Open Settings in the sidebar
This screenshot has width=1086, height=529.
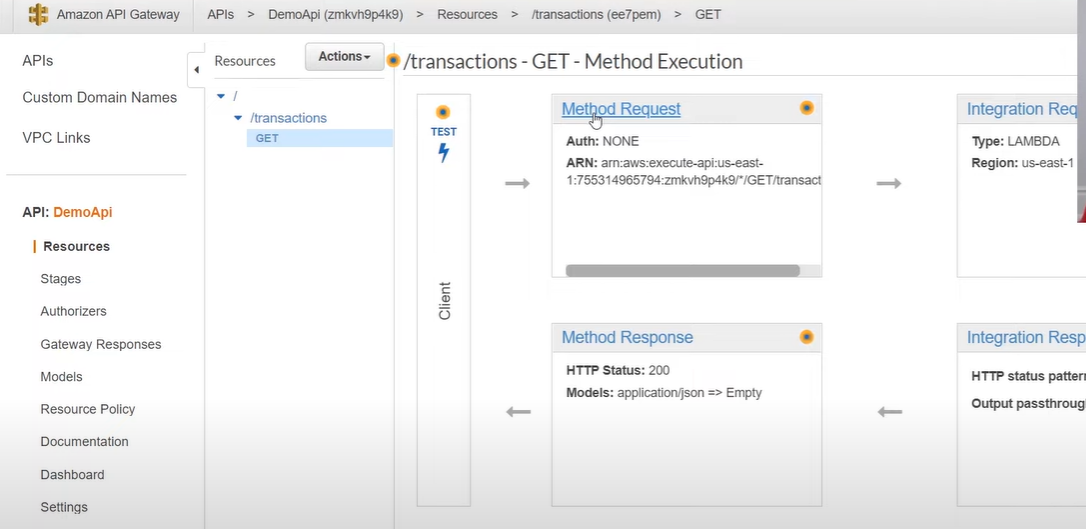64,508
